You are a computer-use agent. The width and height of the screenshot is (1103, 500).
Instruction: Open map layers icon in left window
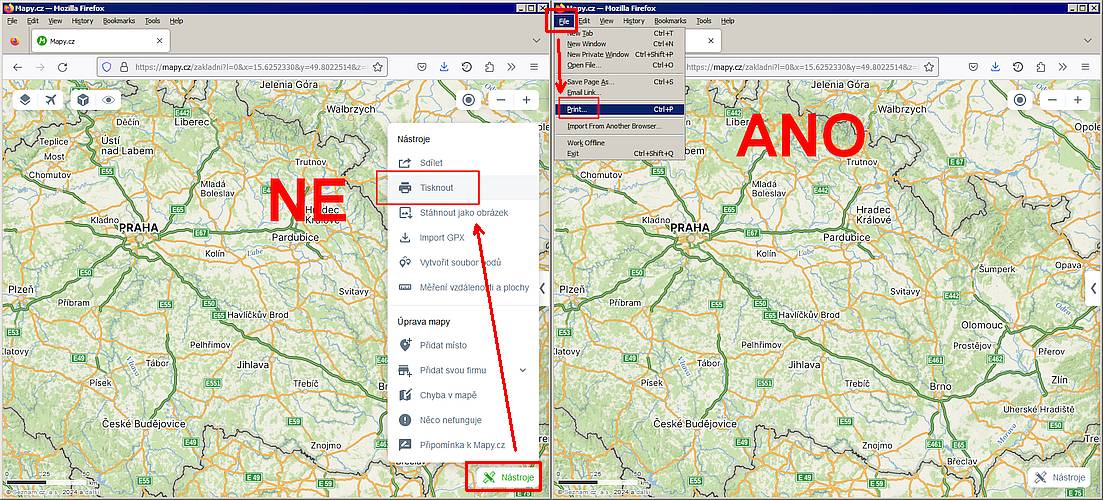25,100
